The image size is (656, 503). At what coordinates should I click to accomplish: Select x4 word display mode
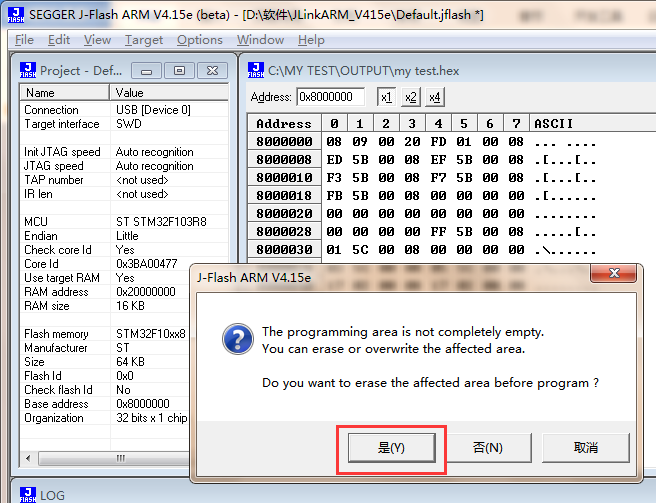pyautogui.click(x=435, y=97)
